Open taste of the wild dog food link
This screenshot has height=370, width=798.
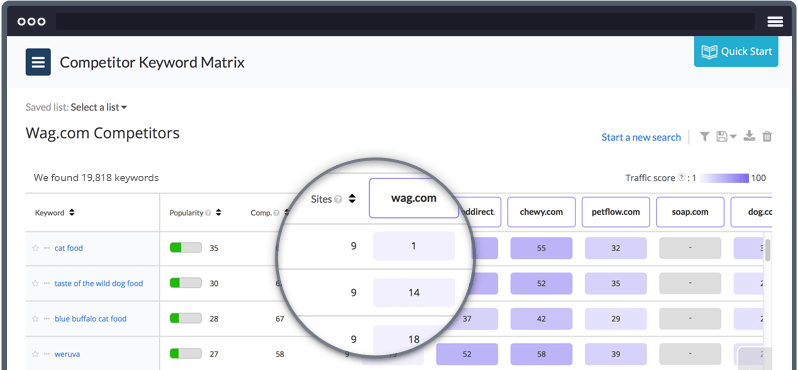(99, 283)
